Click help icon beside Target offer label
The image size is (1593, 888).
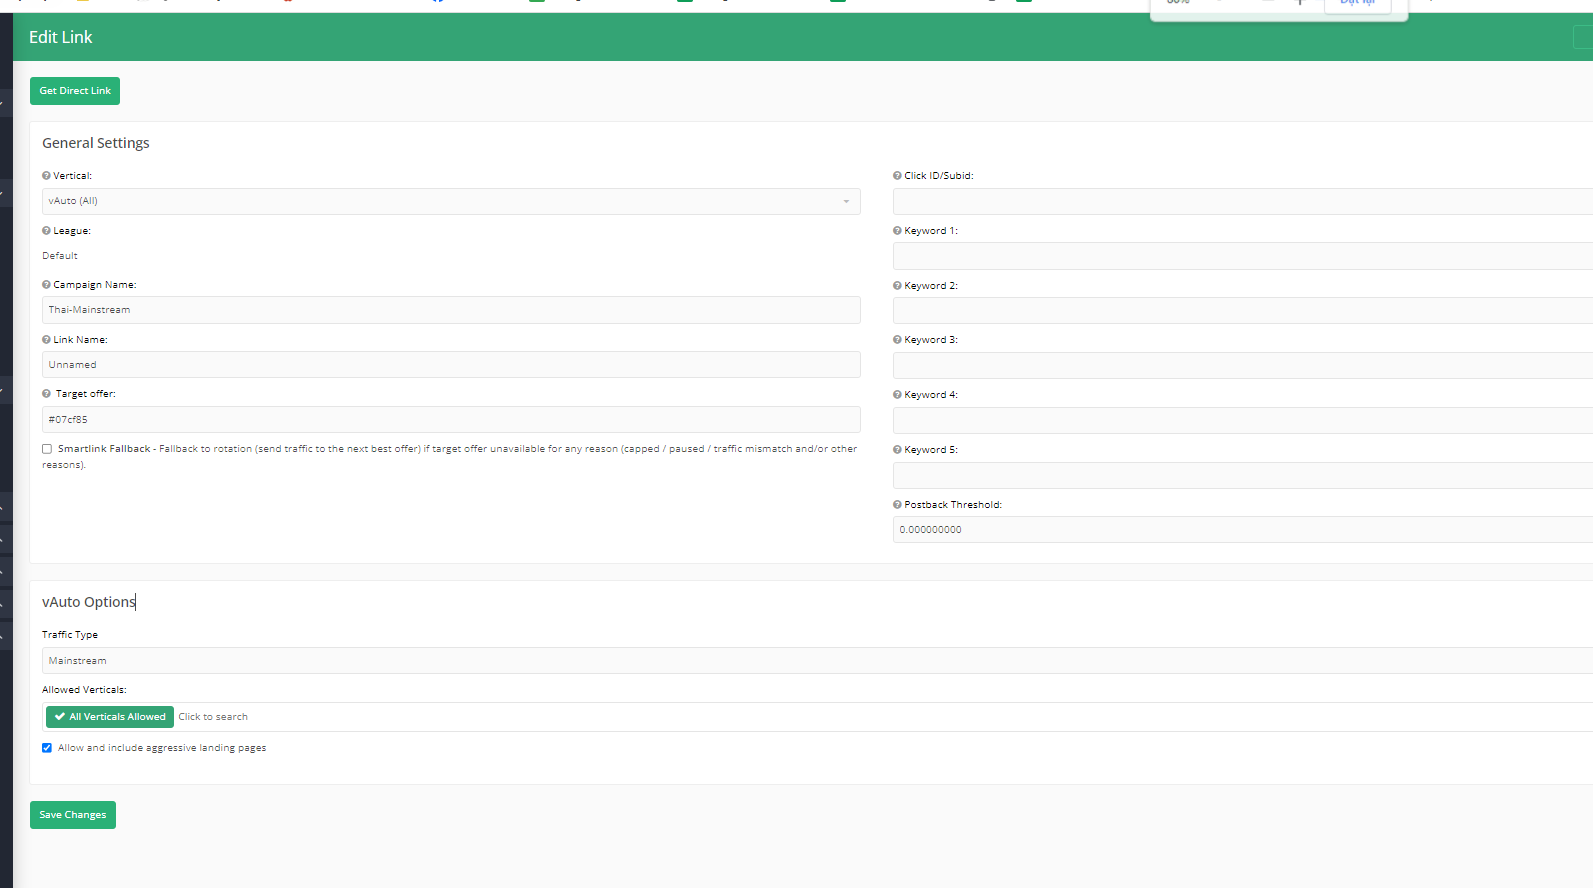46,394
